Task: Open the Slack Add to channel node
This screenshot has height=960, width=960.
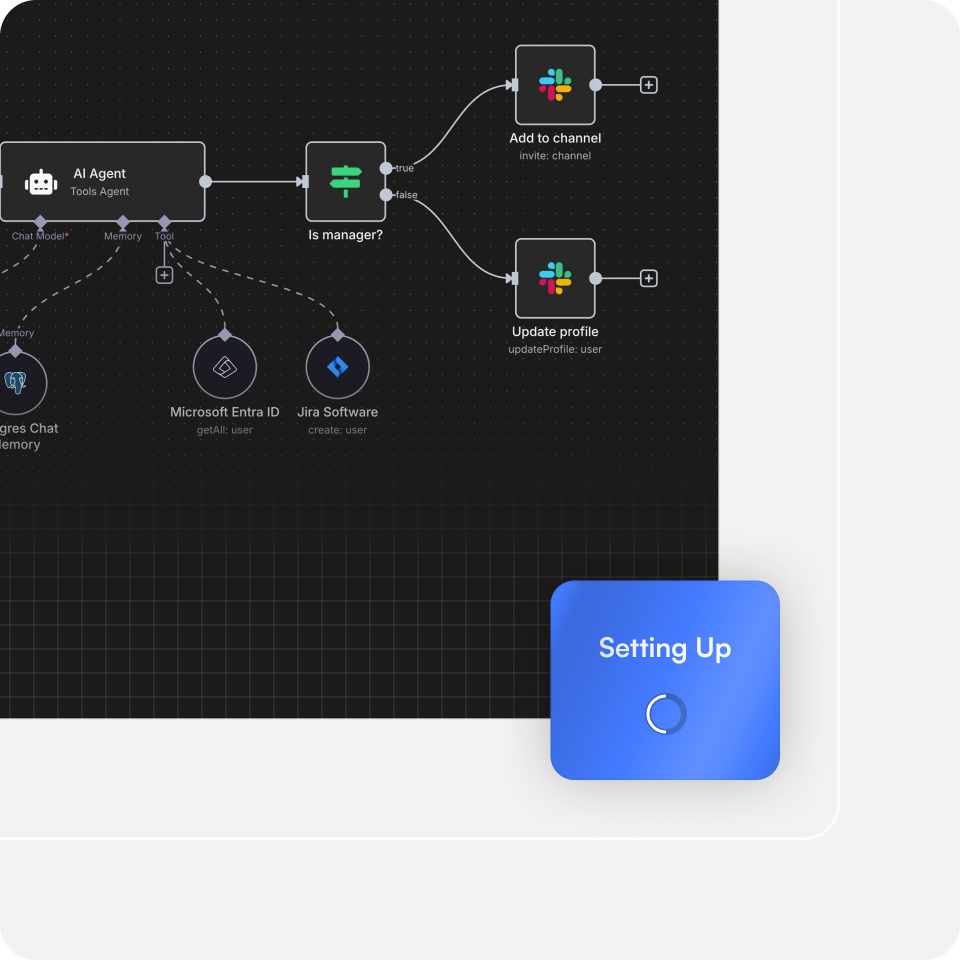Action: tap(555, 85)
